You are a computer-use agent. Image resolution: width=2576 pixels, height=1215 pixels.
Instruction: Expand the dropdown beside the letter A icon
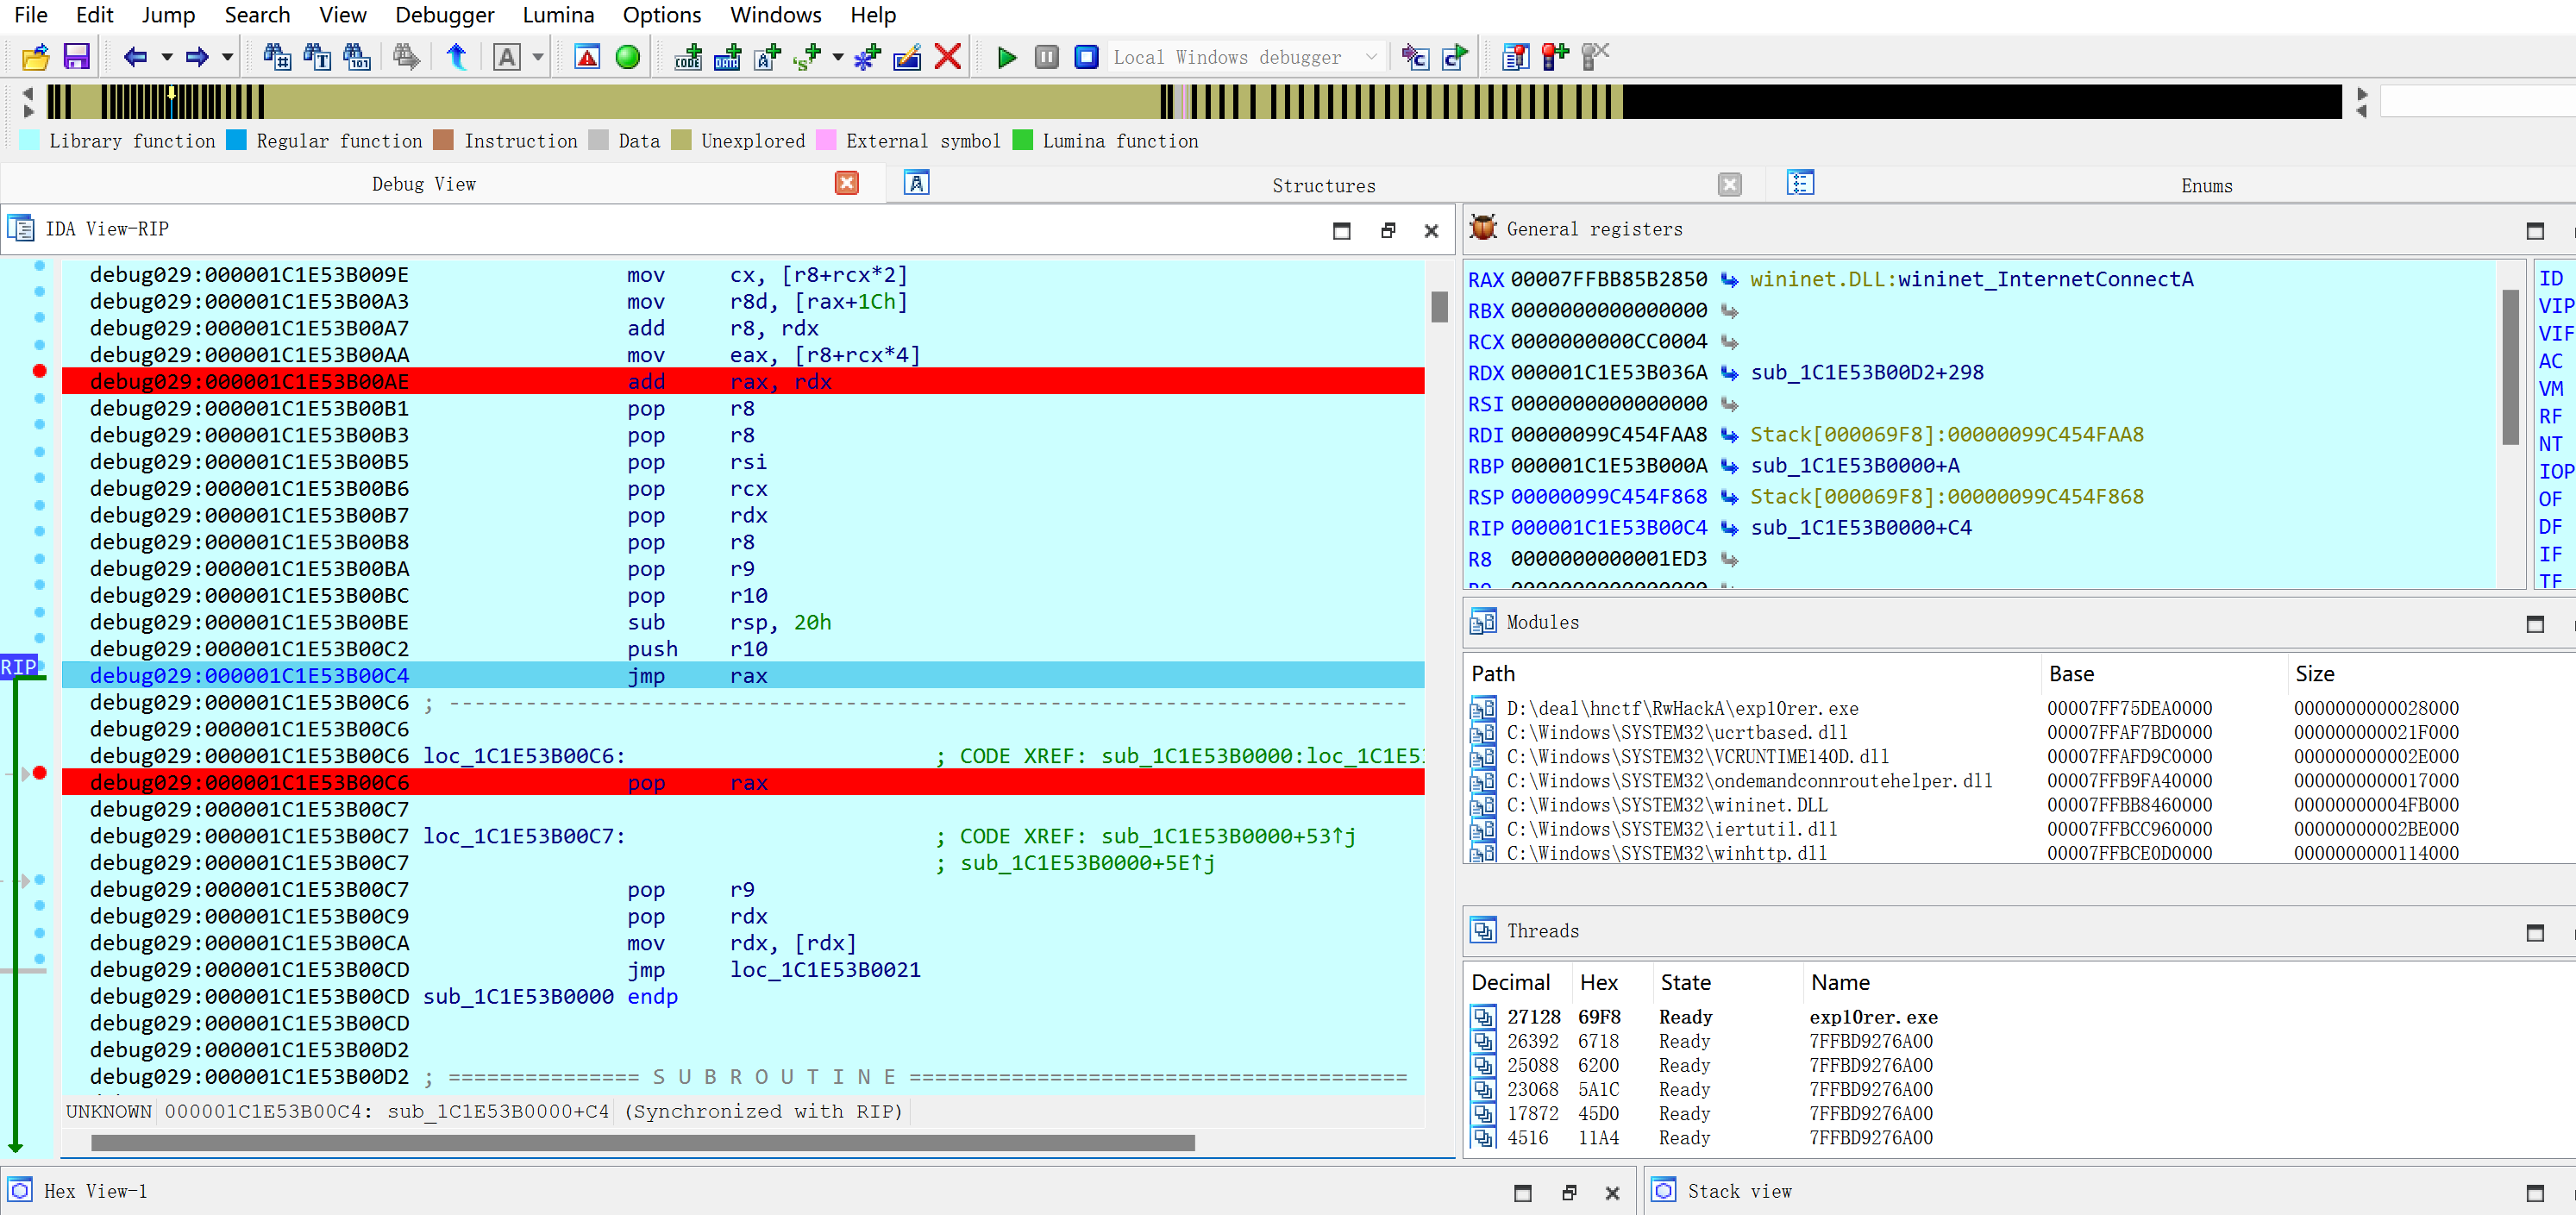click(538, 57)
